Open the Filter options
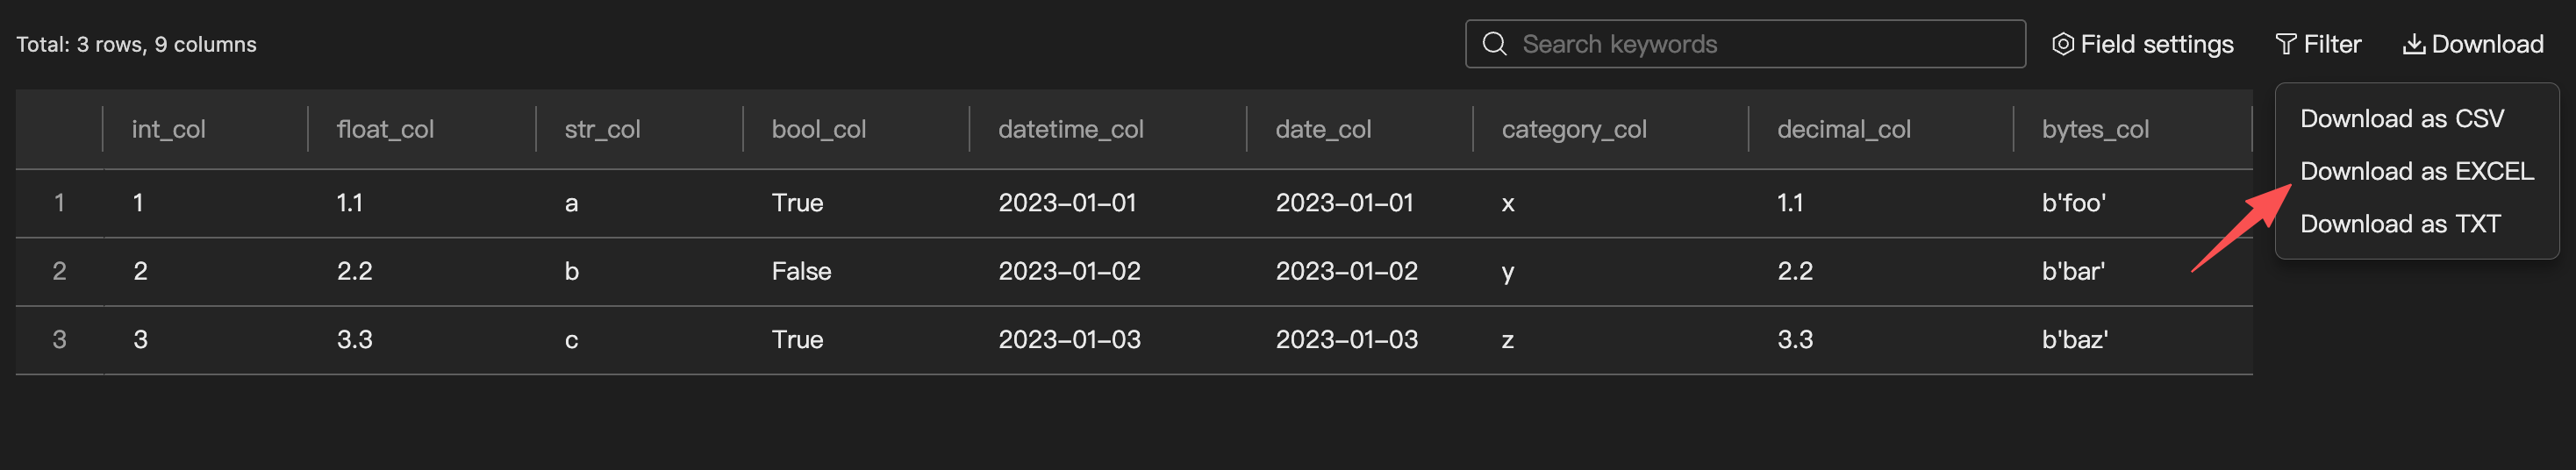The height and width of the screenshot is (470, 2576). [x=2331, y=44]
